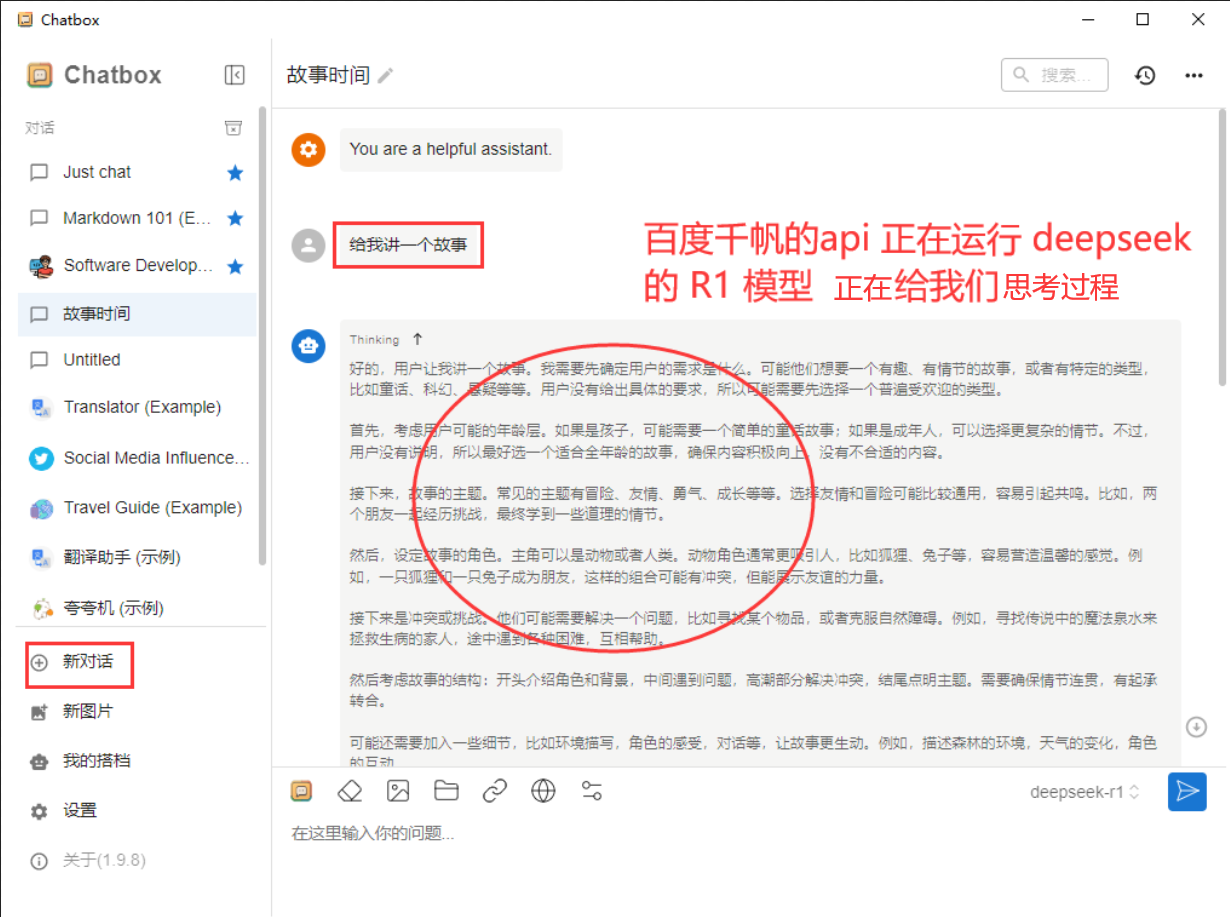
Task: Click the Translator (Example) translate icon
Action: click(x=41, y=408)
